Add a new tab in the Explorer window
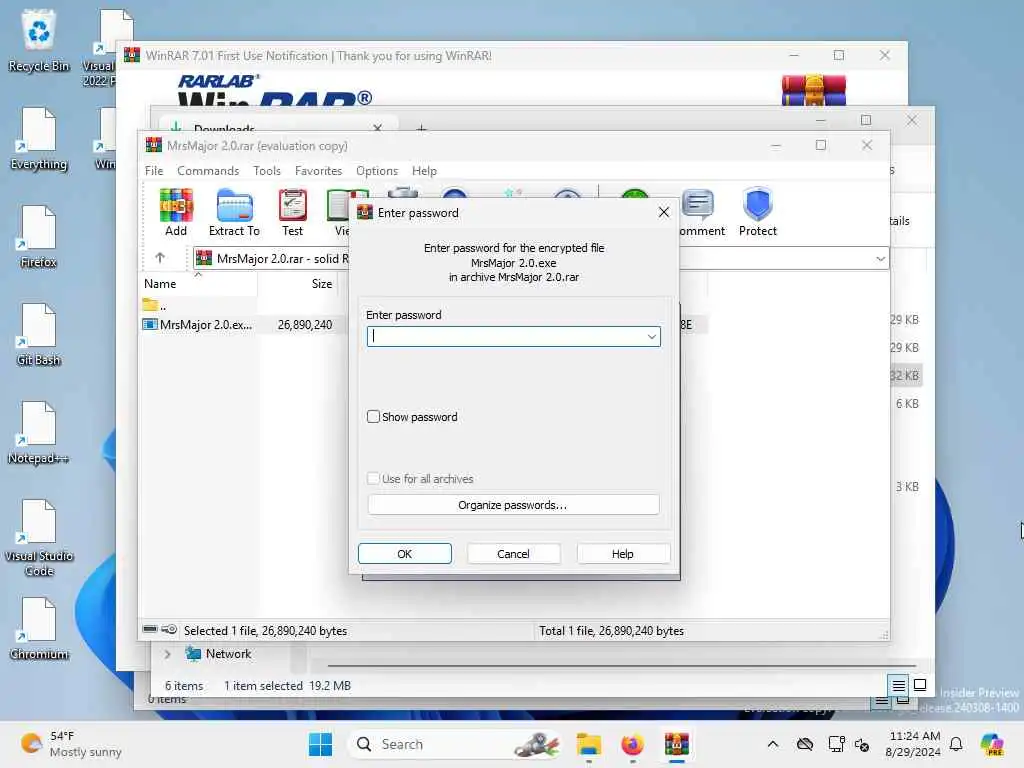1024x768 pixels. tap(421, 128)
